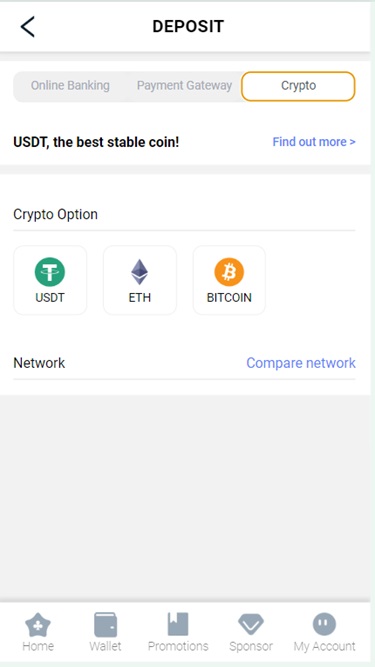
Task: Open the My Account face icon
Action: [324, 624]
